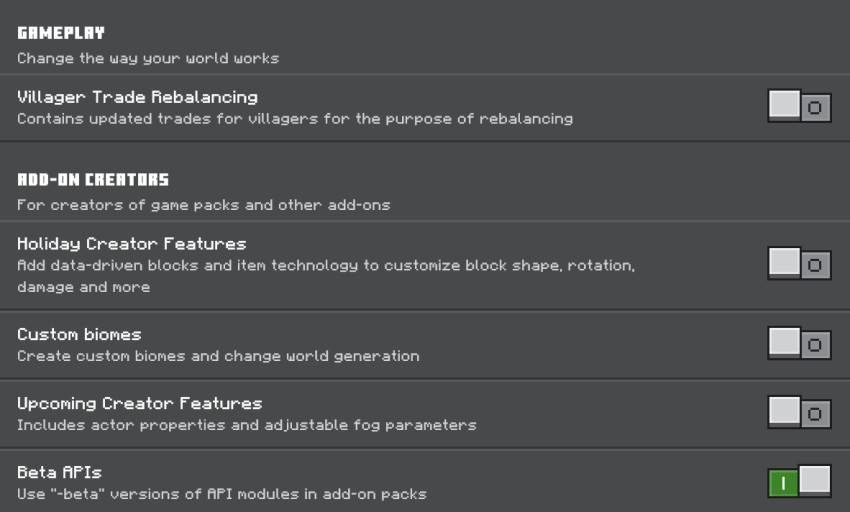Switch on Upcoming Creator Features

tap(799, 412)
